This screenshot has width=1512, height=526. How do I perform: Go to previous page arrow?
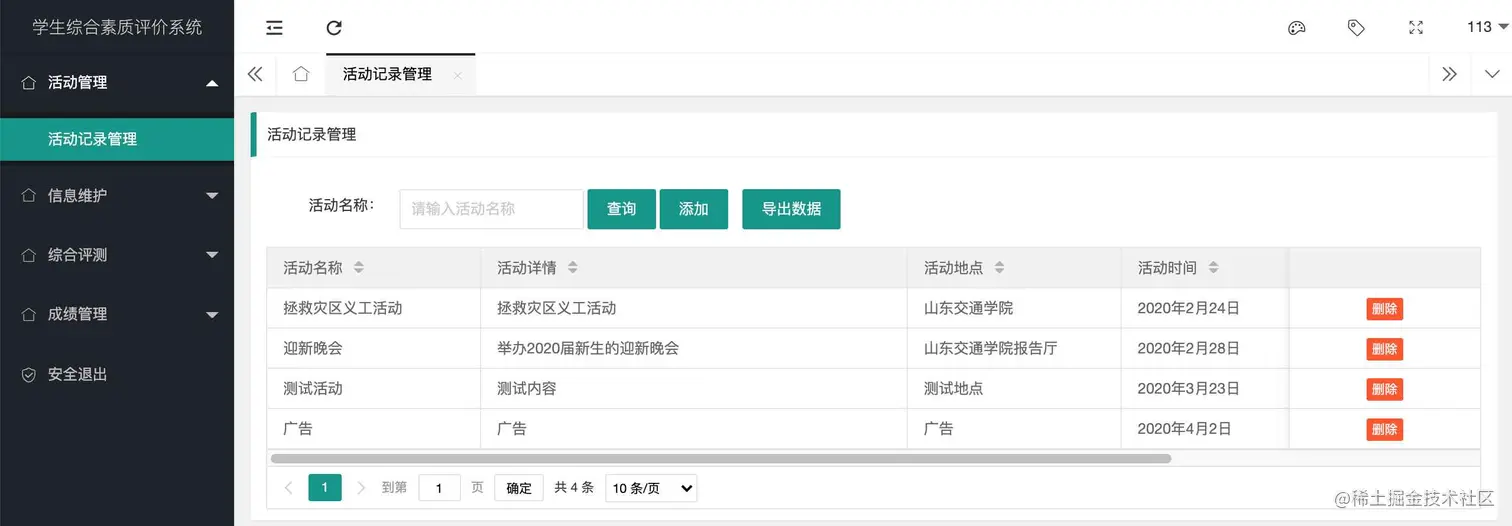pyautogui.click(x=288, y=488)
